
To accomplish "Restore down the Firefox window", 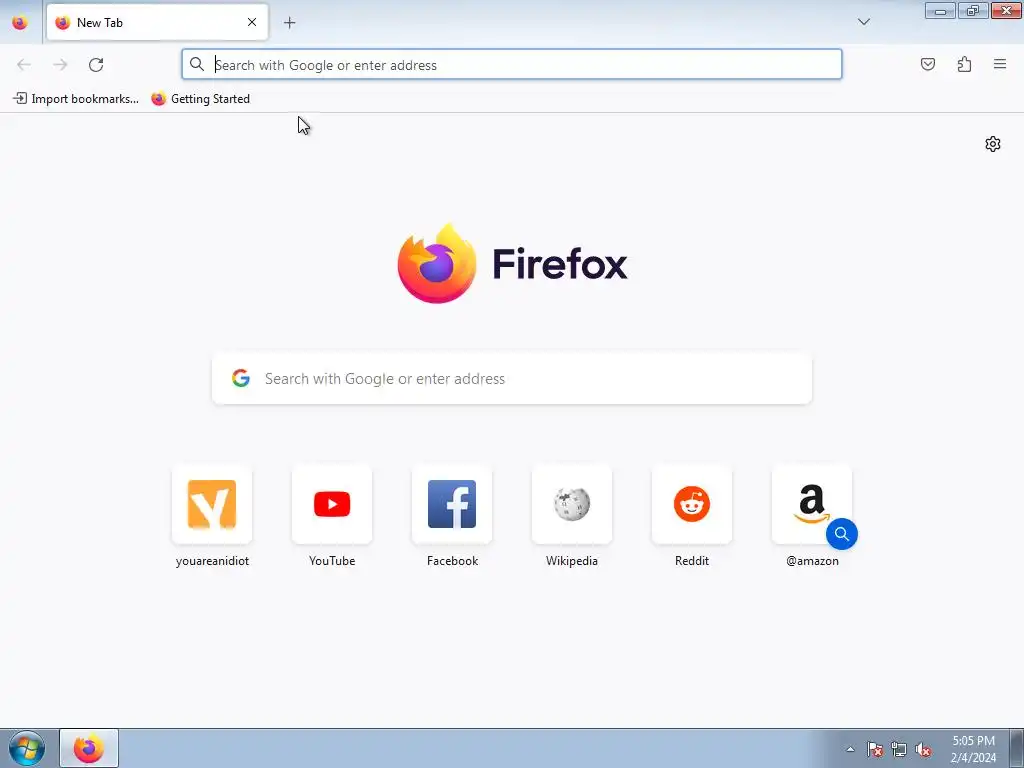I will click(973, 10).
